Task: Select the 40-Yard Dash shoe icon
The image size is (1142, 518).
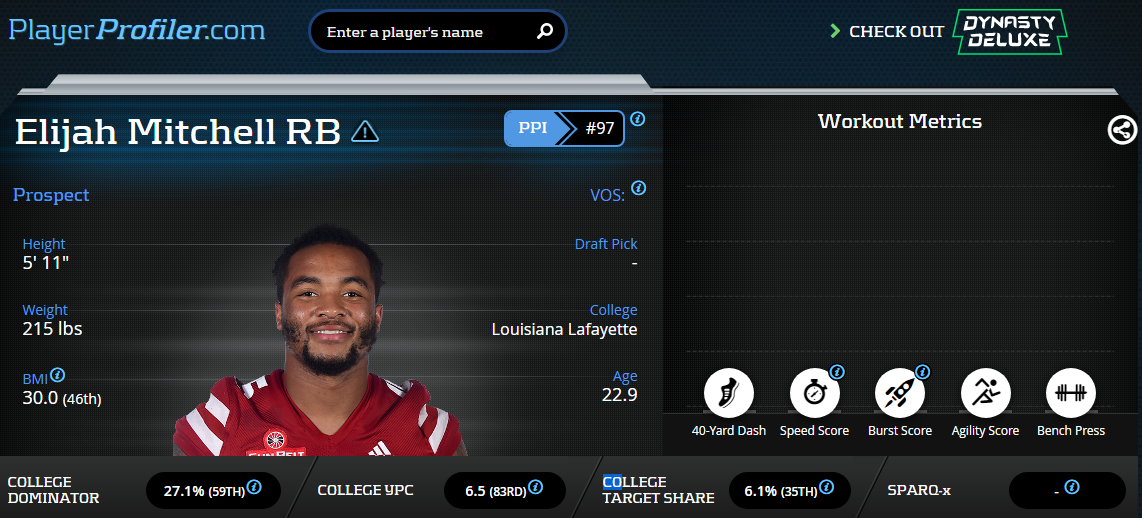Action: coord(728,393)
